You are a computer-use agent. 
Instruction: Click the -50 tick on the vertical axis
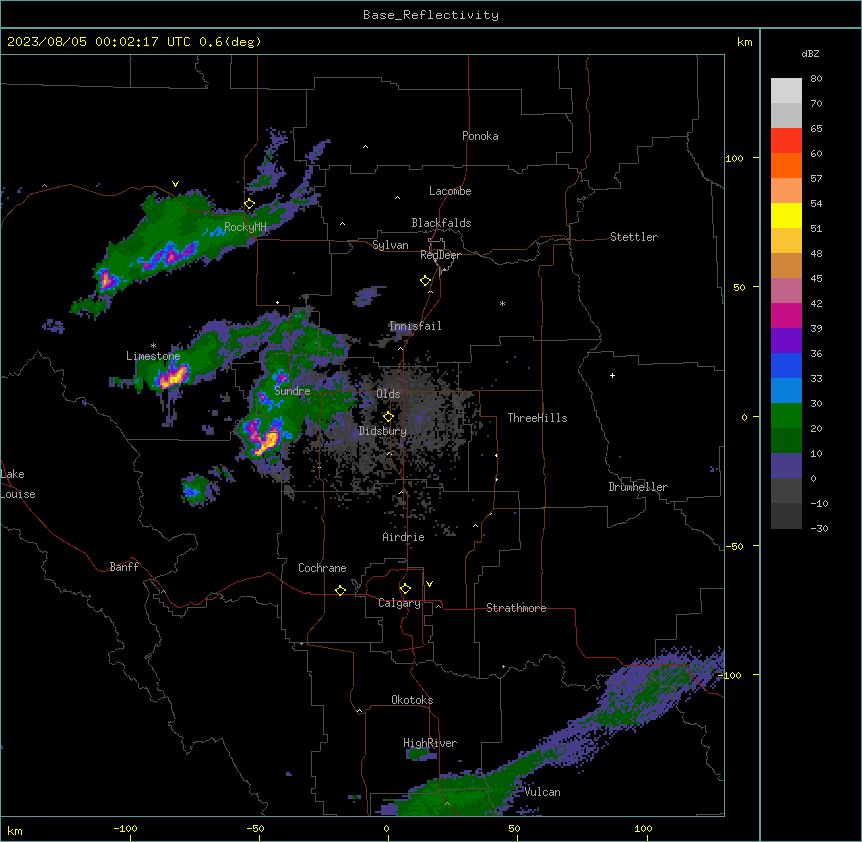click(734, 546)
